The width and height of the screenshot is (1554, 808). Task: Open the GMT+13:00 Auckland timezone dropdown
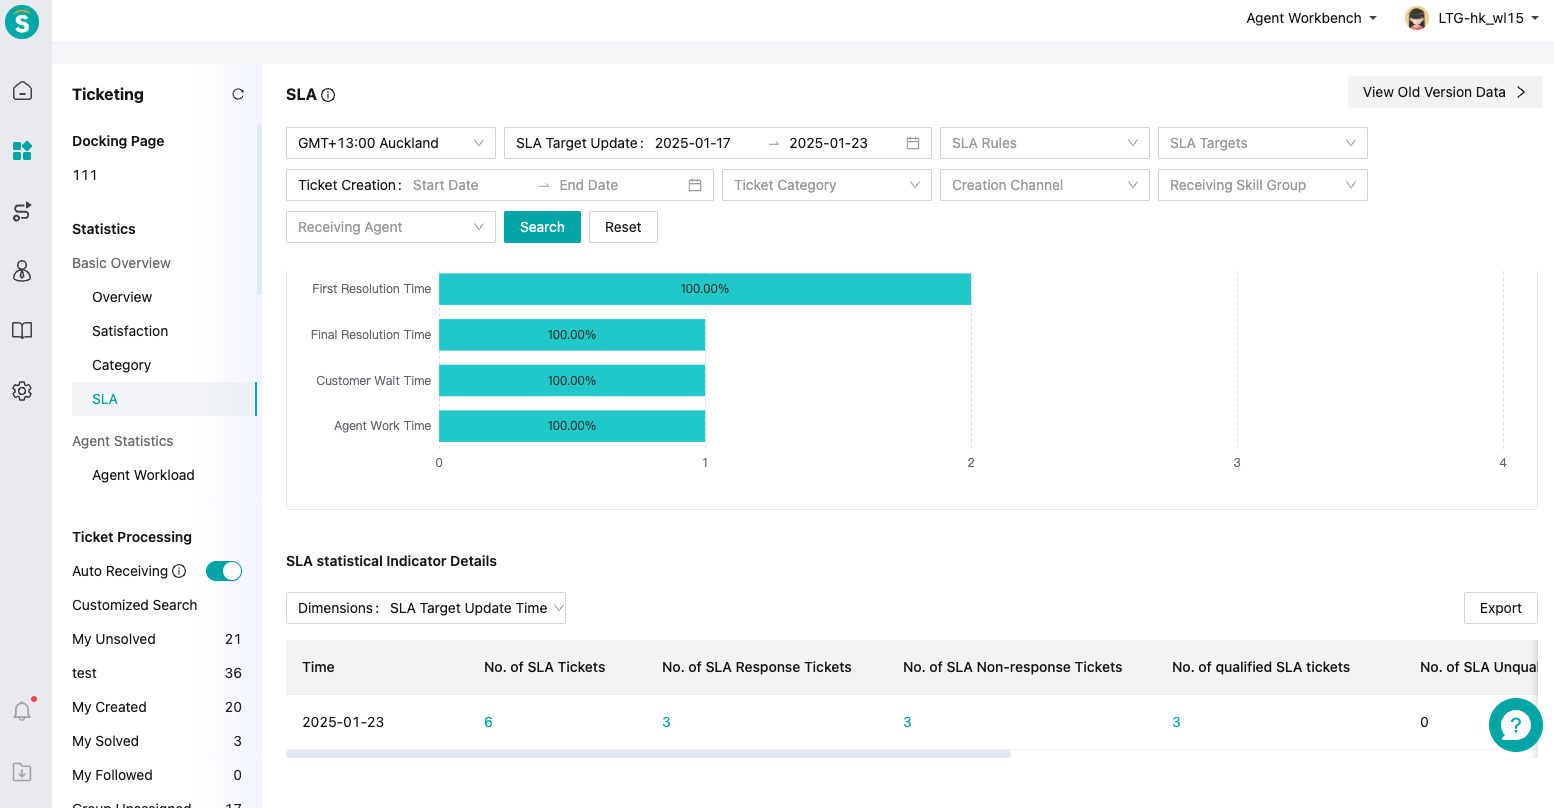tap(391, 143)
